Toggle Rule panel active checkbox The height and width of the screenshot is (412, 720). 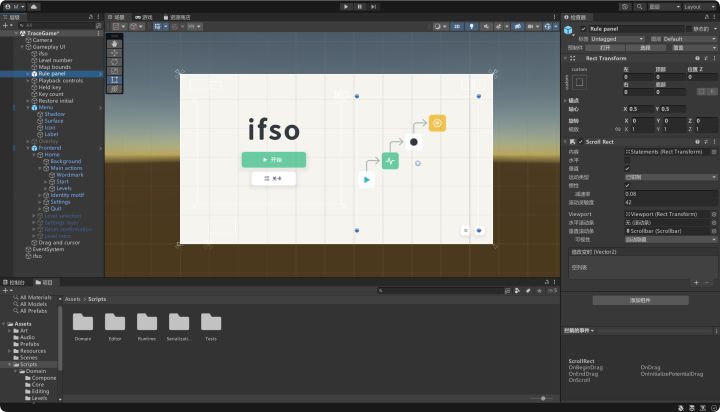(x=583, y=29)
